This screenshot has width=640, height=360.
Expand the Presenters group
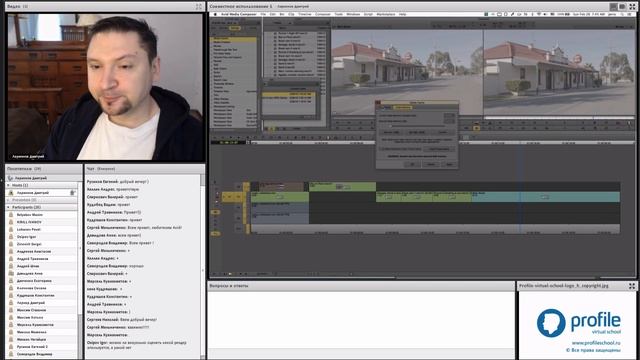click(x=8, y=200)
